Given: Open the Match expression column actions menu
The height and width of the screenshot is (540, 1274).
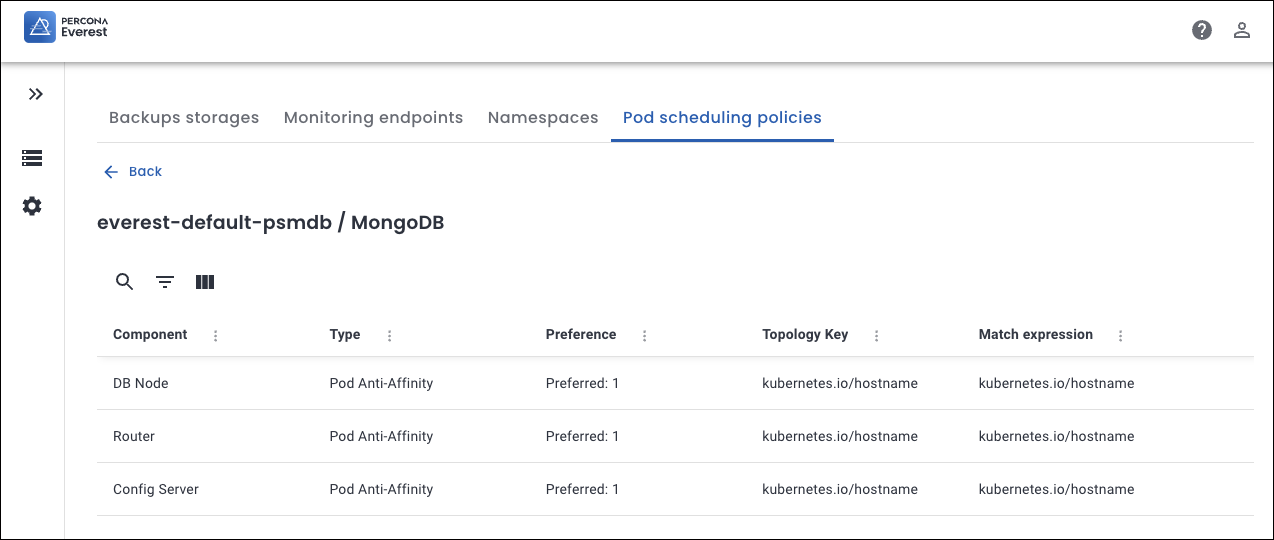Looking at the screenshot, I should [x=1121, y=336].
